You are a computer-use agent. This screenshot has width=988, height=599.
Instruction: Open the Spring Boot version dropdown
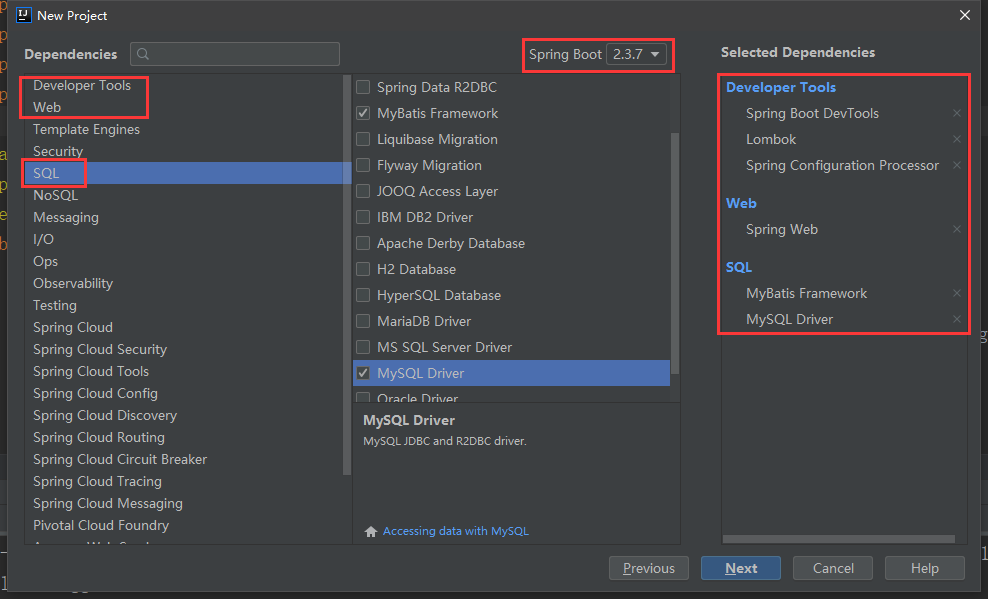point(636,55)
